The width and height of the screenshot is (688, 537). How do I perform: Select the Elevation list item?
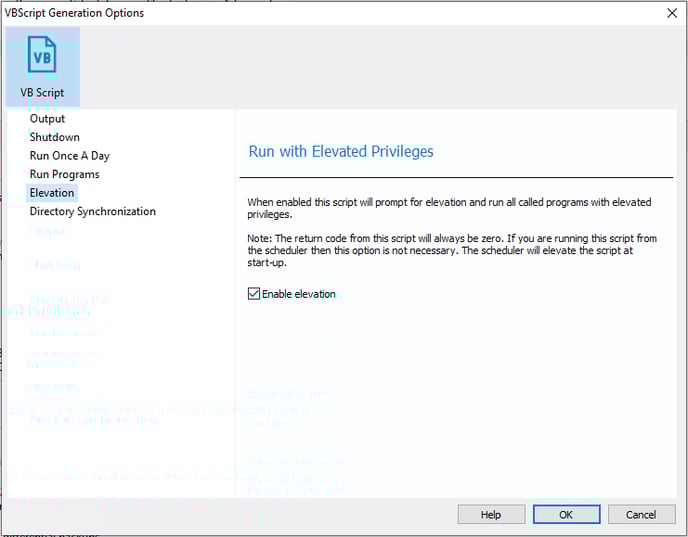pos(52,193)
